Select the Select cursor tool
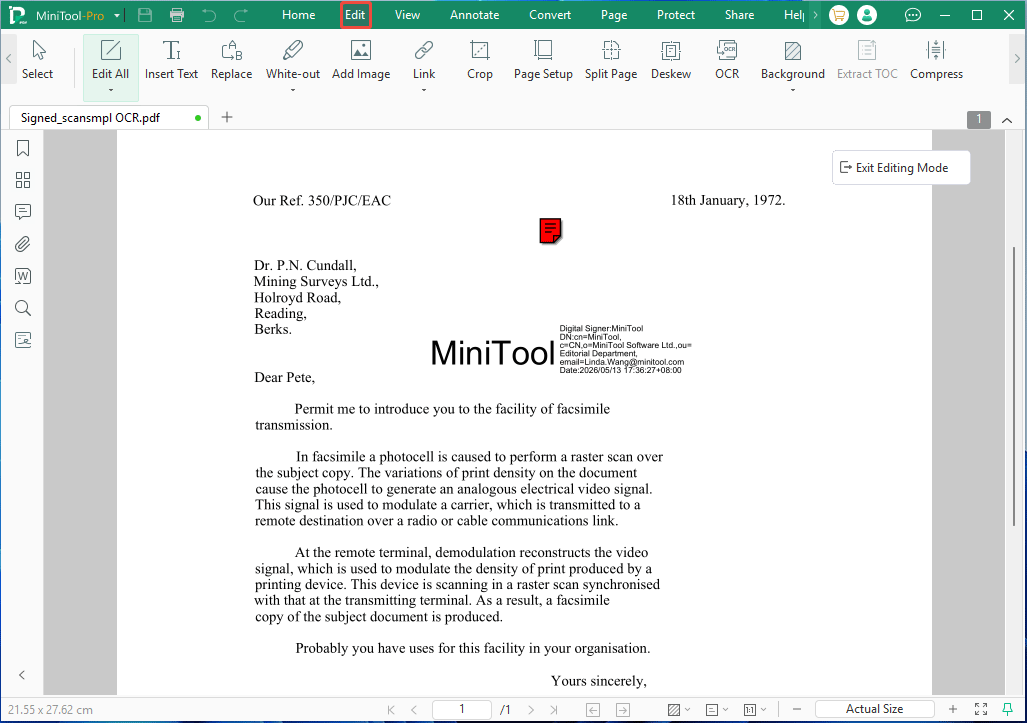Viewport: 1027px width, 723px height. coord(37,60)
